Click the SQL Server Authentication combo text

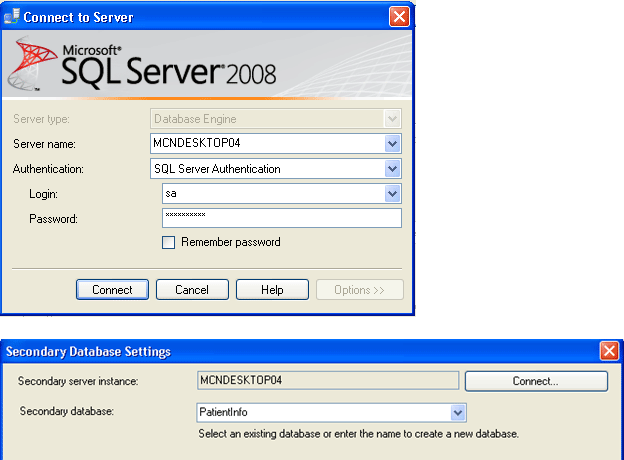click(217, 169)
